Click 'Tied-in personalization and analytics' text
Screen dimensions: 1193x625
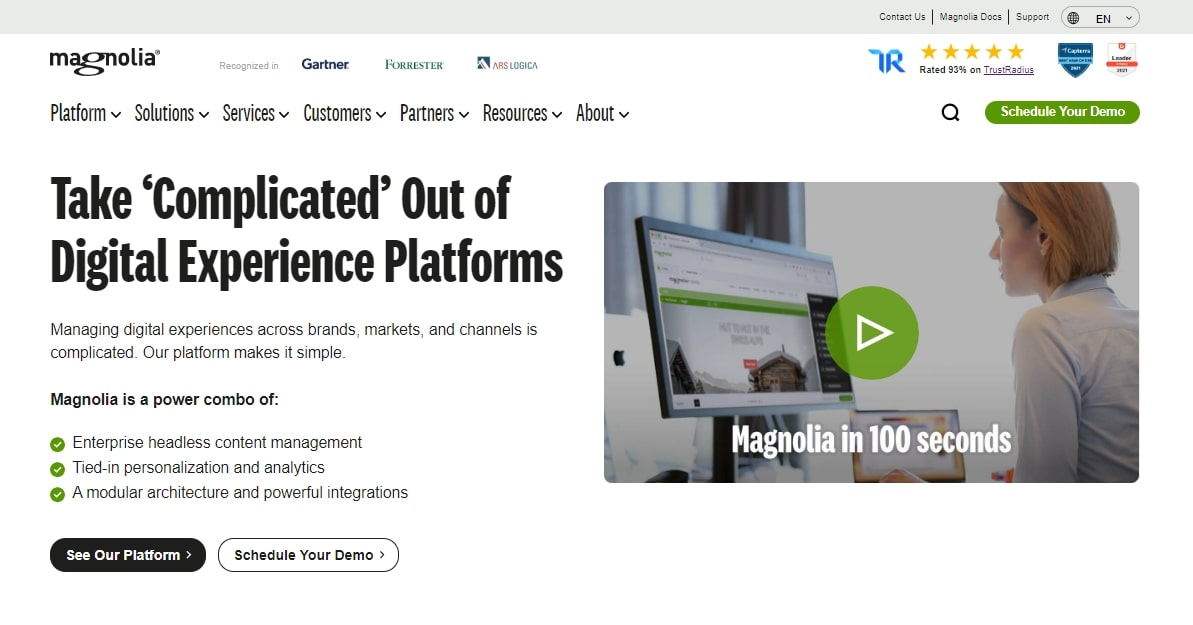199,467
